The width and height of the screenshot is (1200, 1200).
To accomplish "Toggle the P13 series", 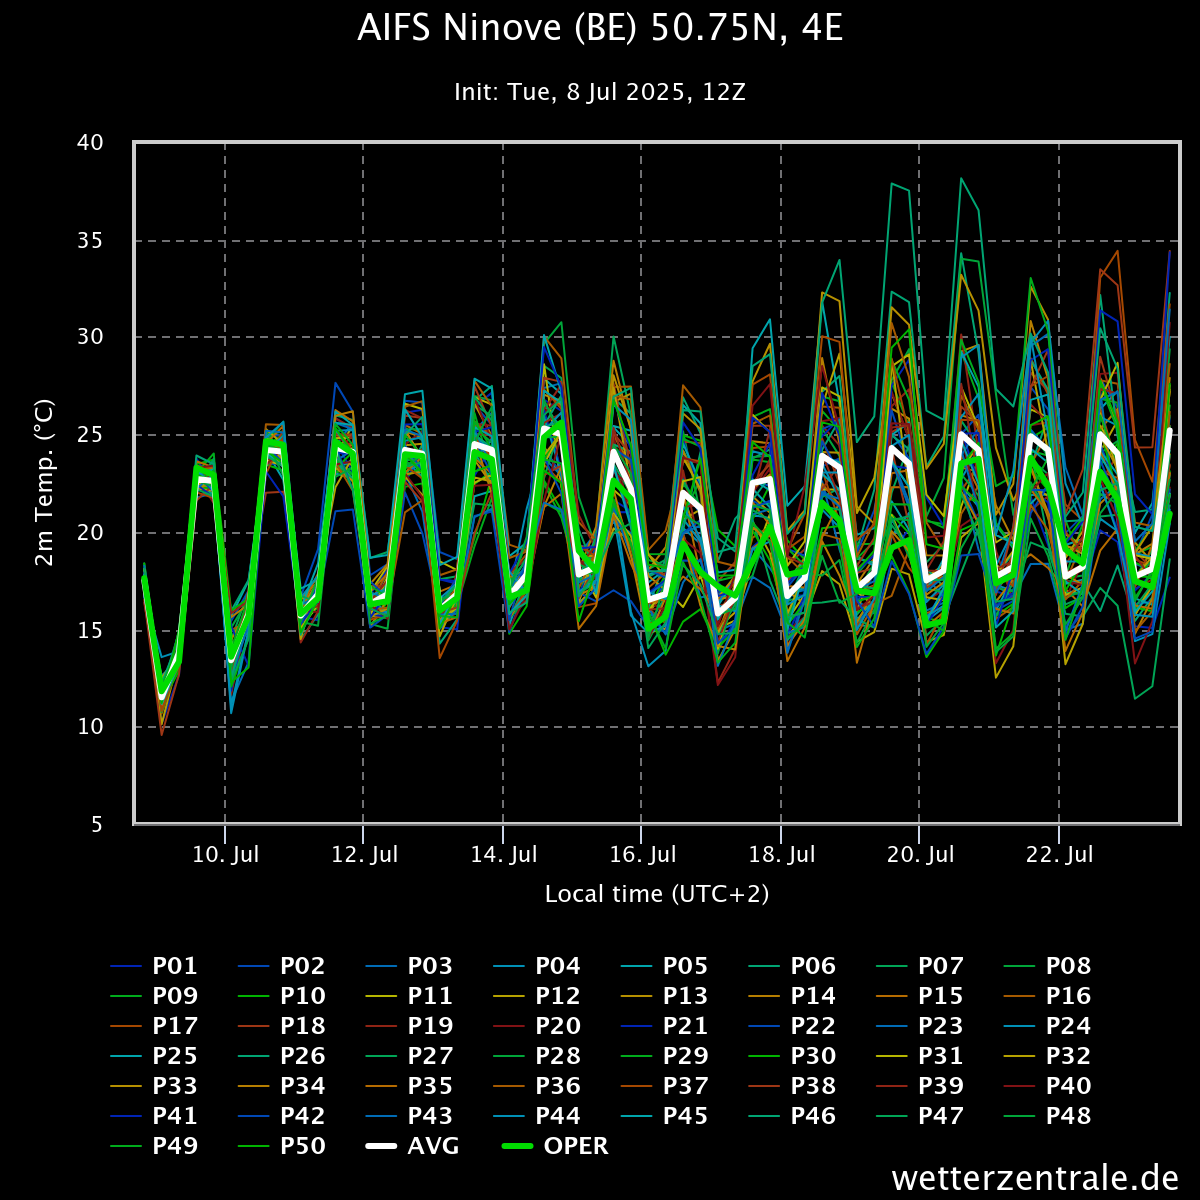I will [665, 996].
